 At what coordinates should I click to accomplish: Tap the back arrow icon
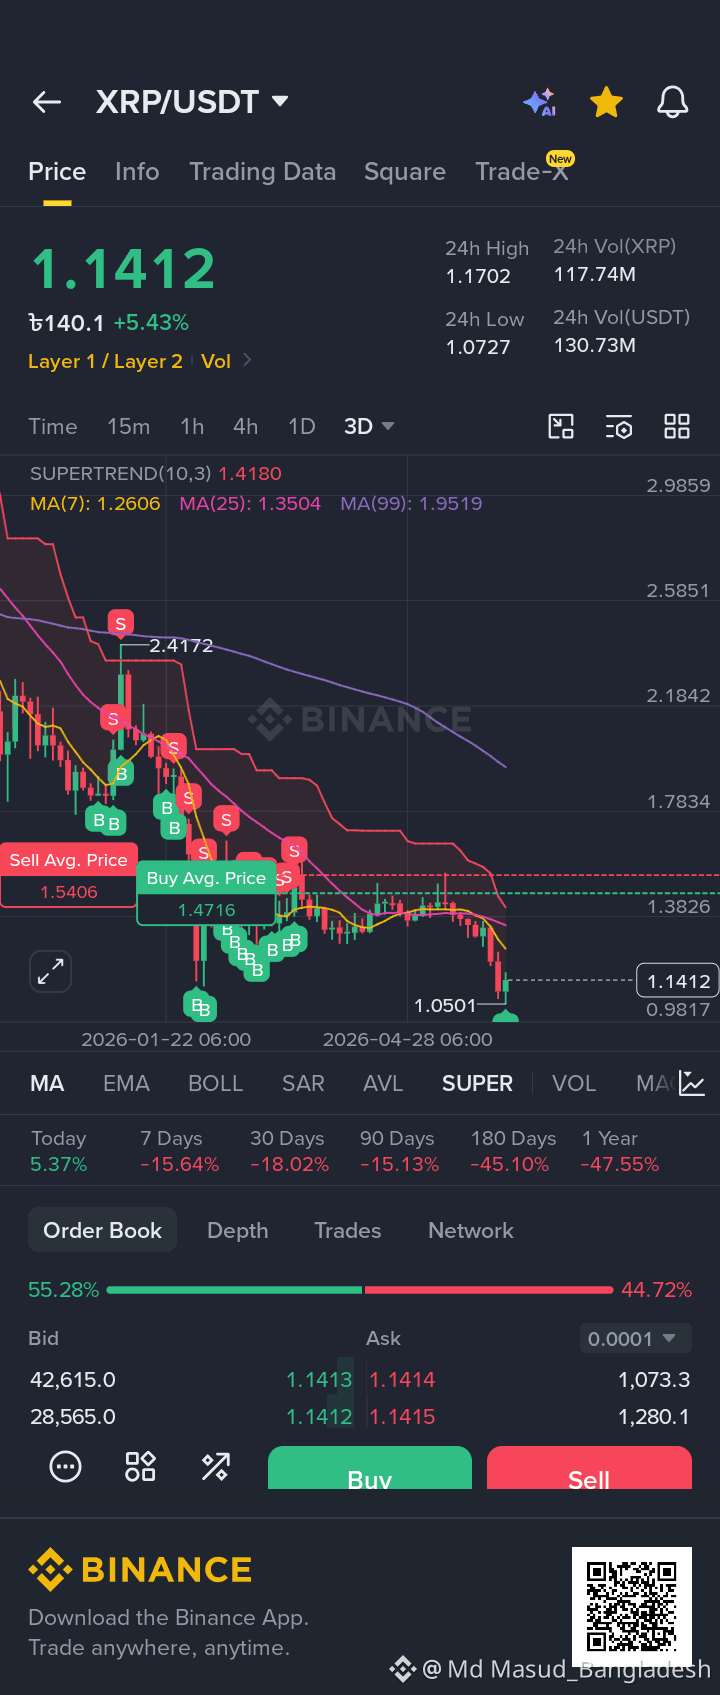(x=47, y=102)
